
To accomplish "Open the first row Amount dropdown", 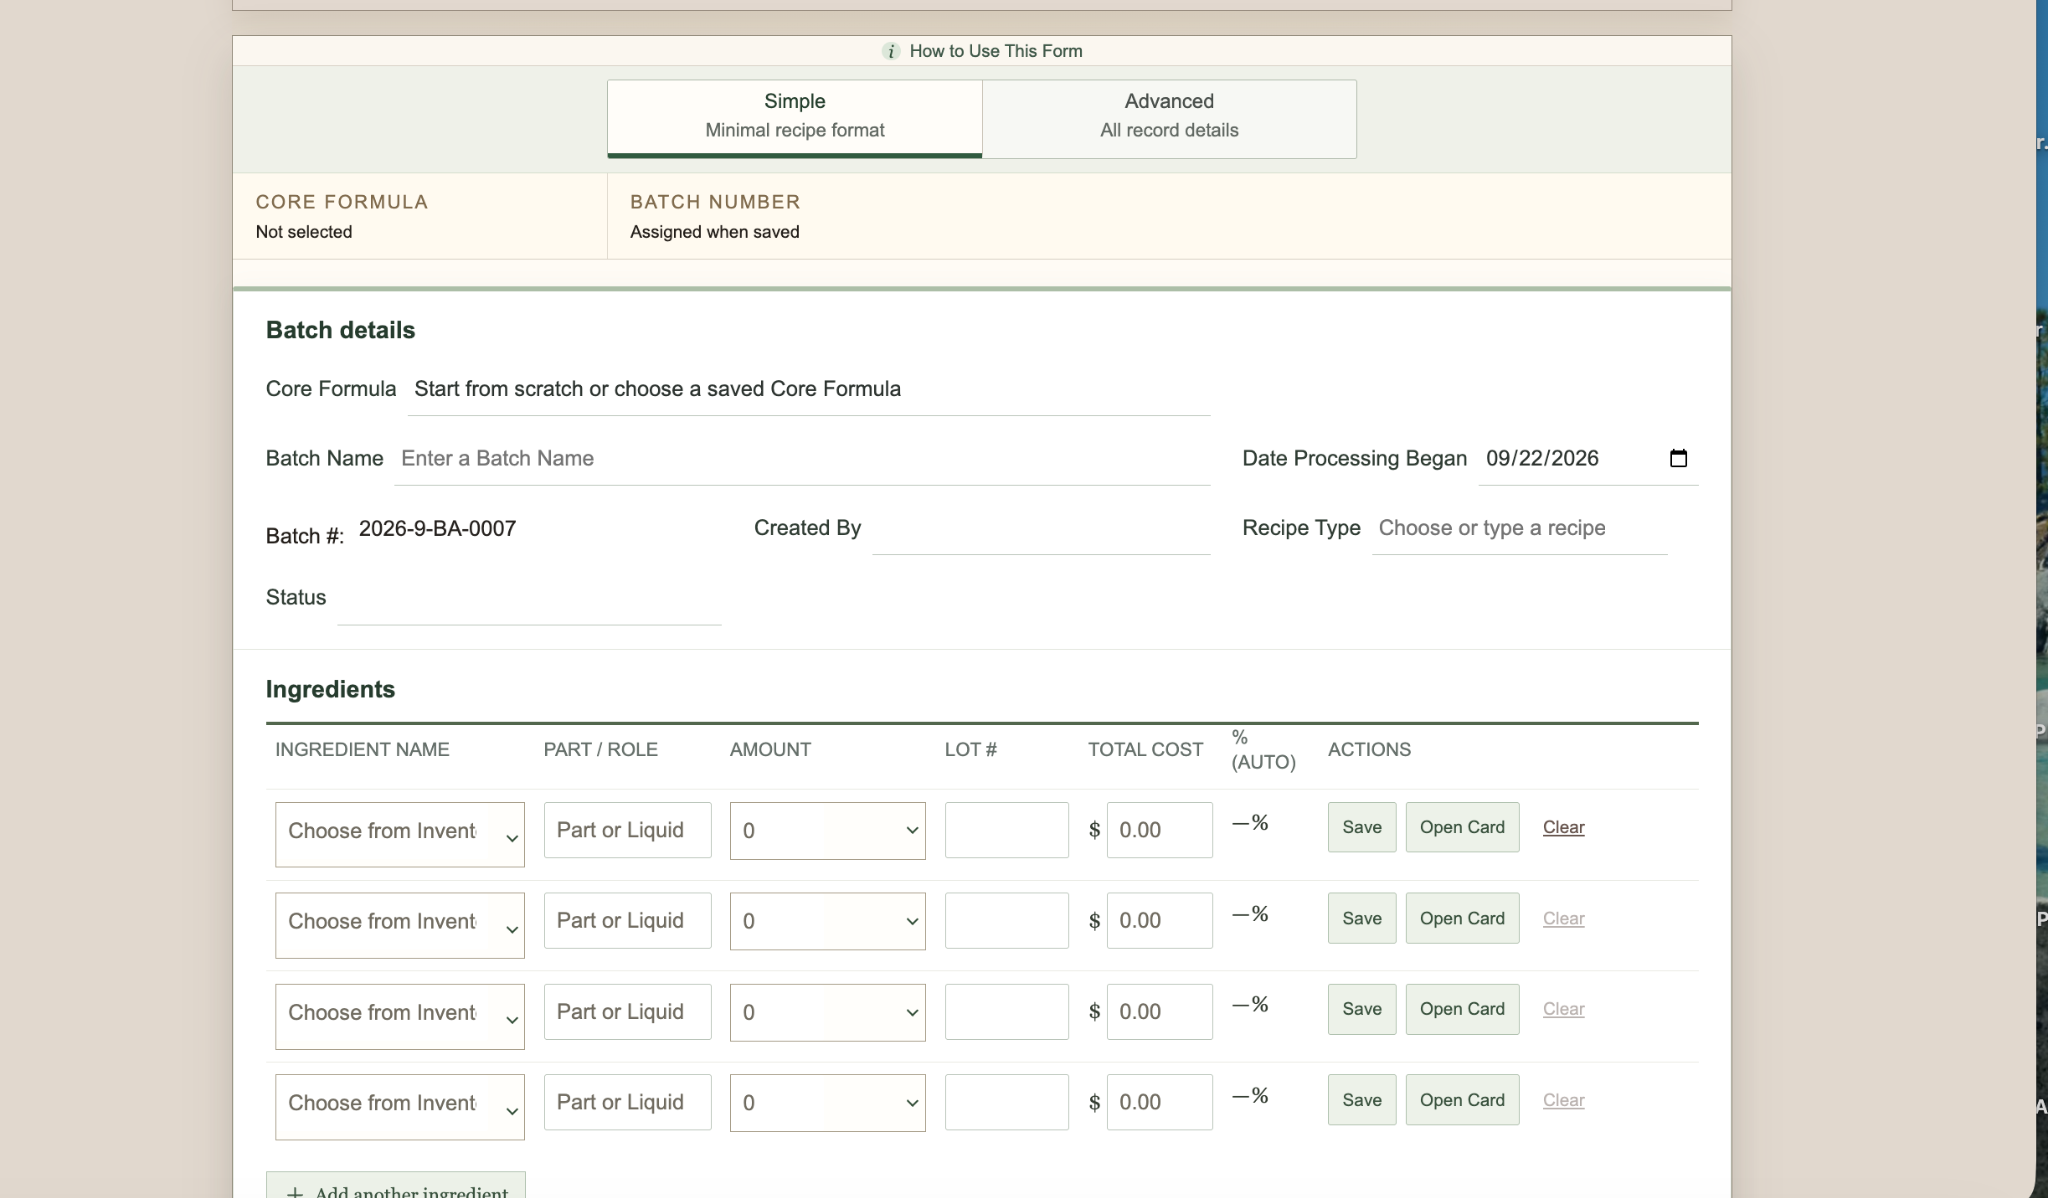I will (x=827, y=830).
